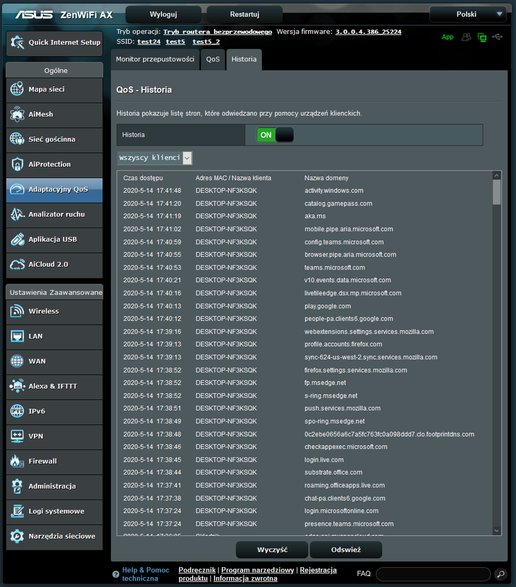Open AiProtection shield icon

[x=17, y=164]
